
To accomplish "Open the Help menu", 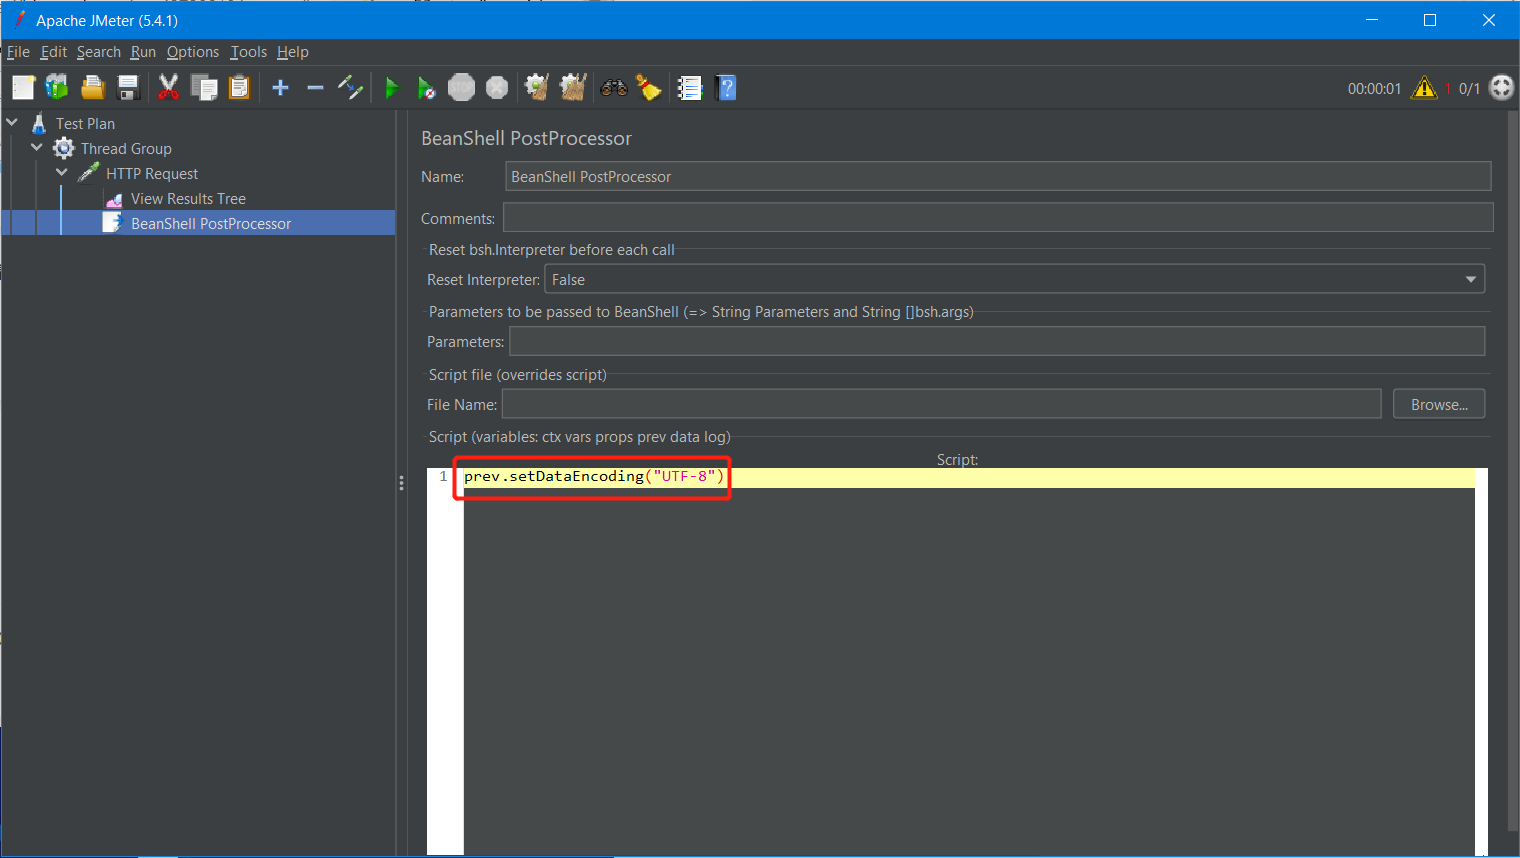I will tap(293, 52).
